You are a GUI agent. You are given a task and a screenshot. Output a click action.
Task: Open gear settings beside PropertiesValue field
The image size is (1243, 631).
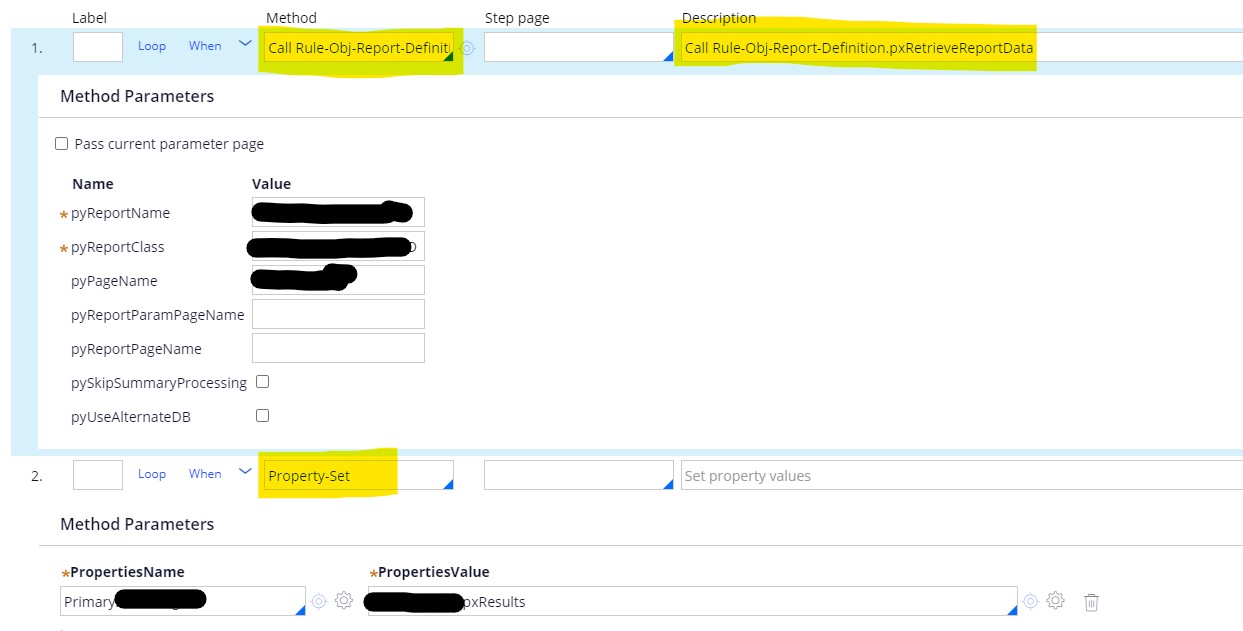pyautogui.click(x=1056, y=601)
